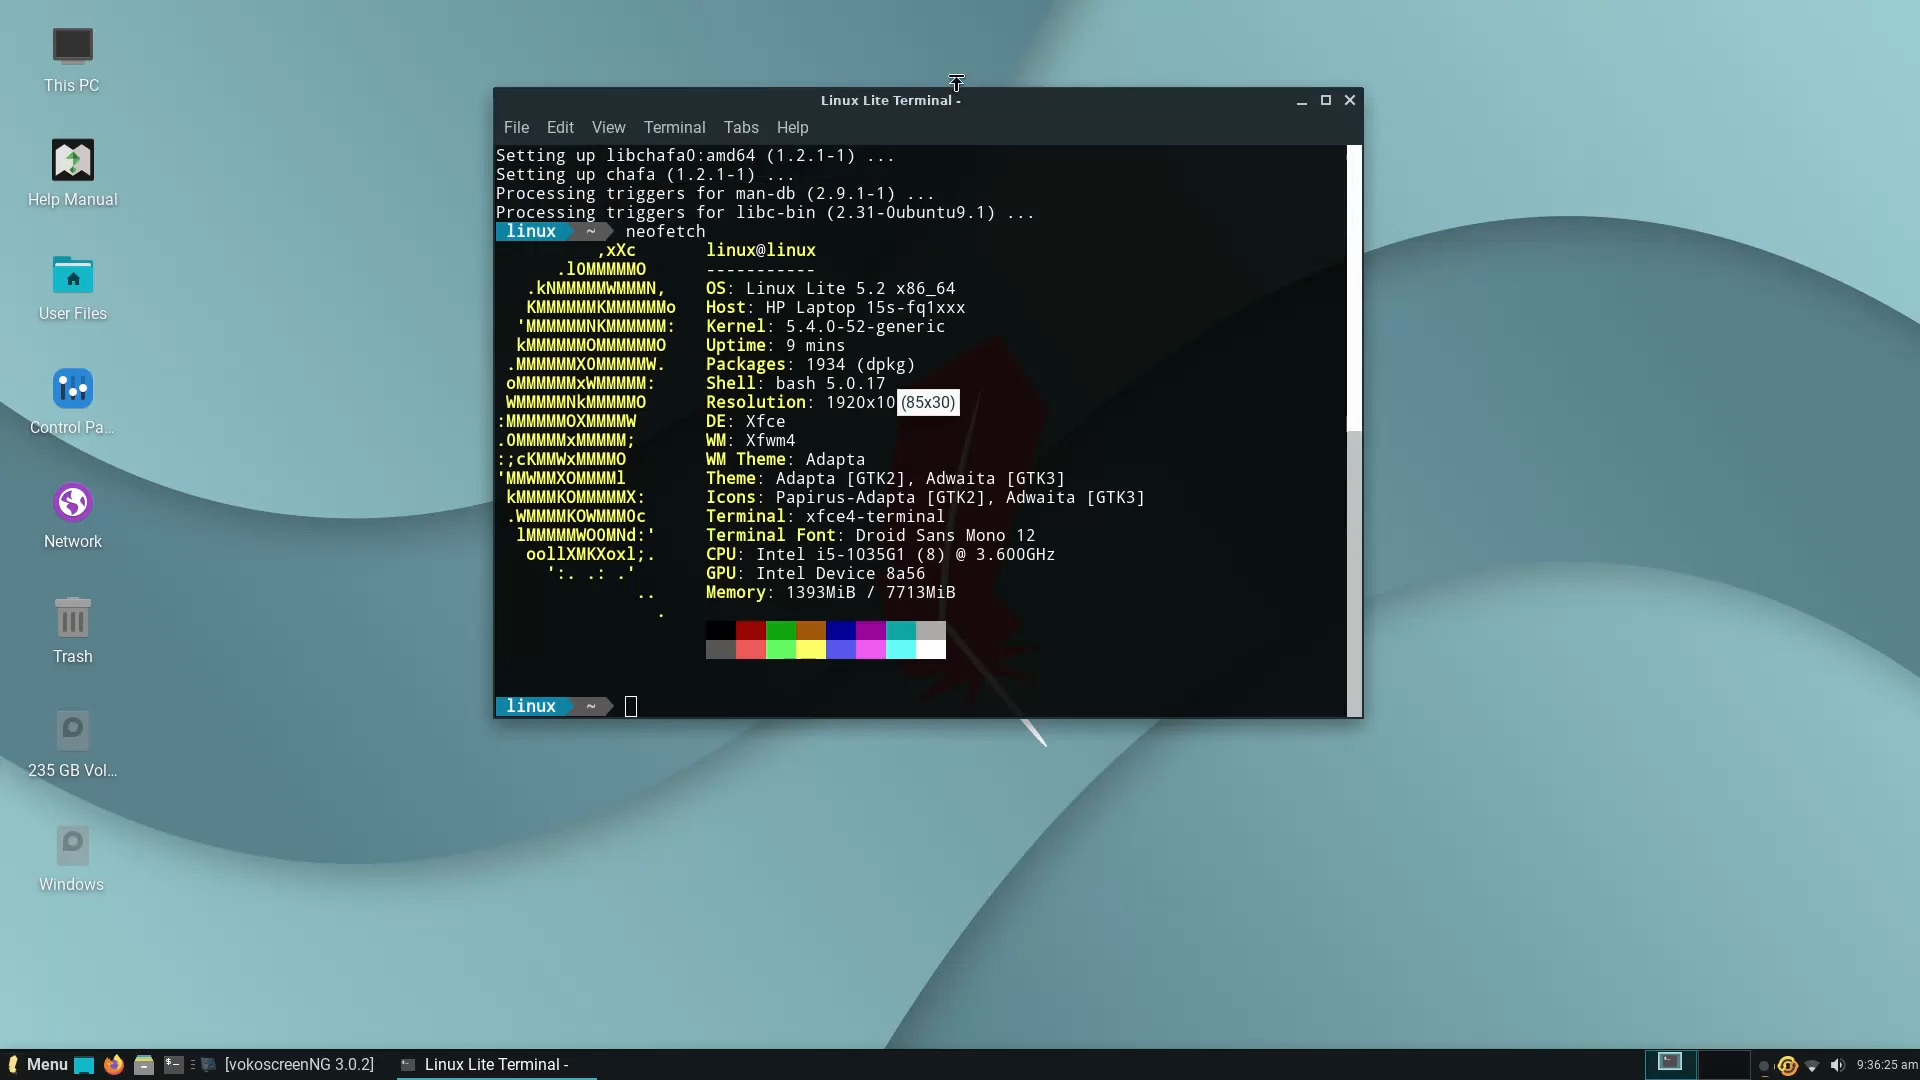Open the Terminal menu in the menu bar
The height and width of the screenshot is (1080, 1920).
tap(675, 127)
